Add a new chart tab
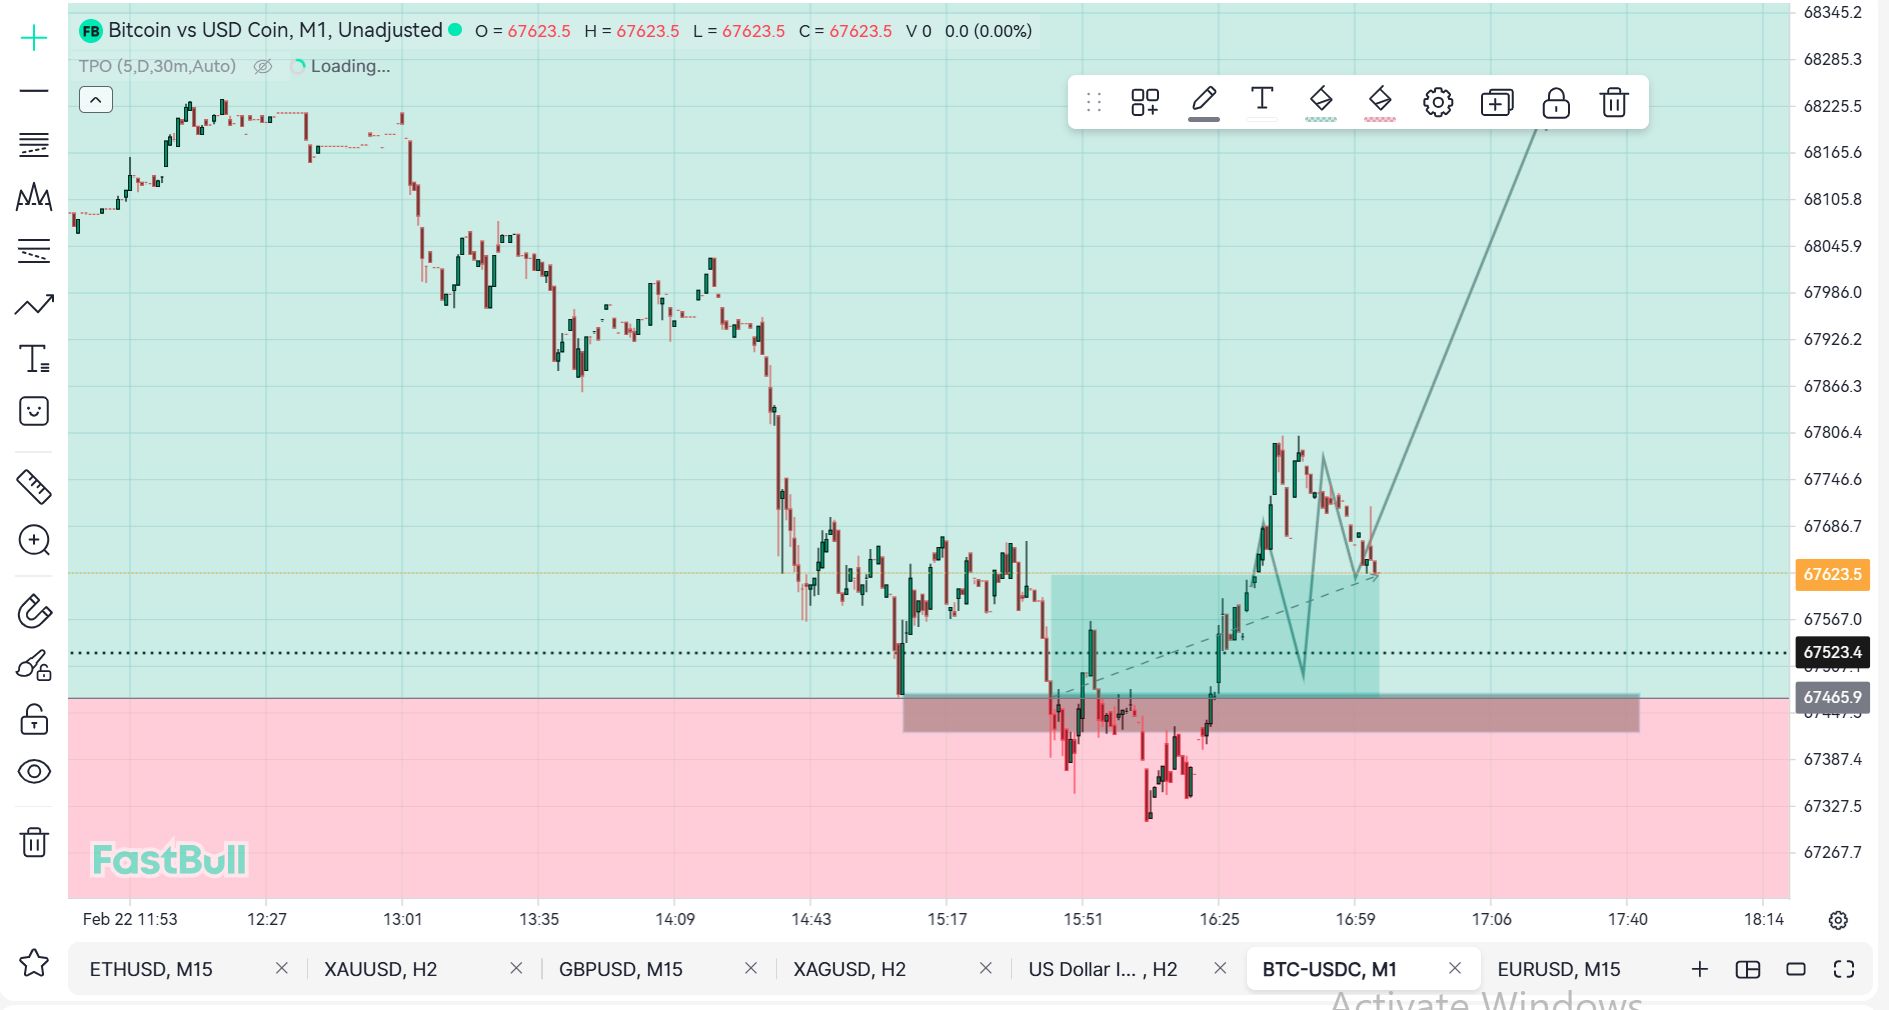 [x=1699, y=969]
